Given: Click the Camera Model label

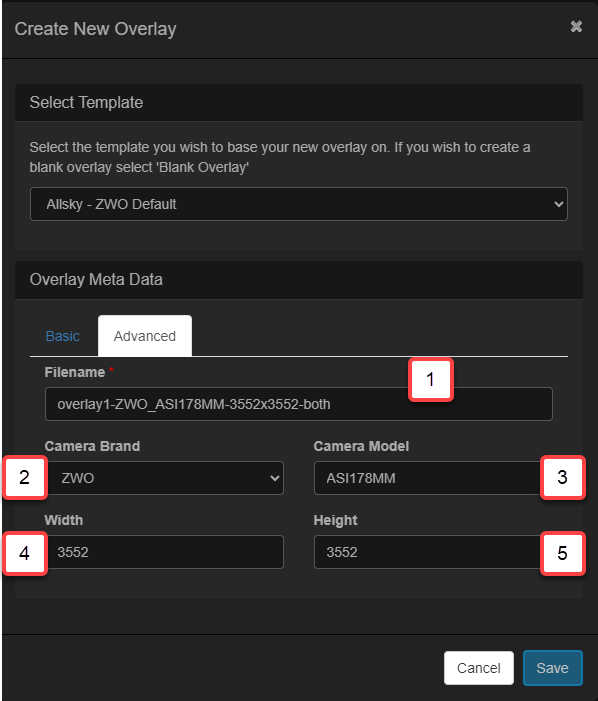Looking at the screenshot, I should pyautogui.click(x=361, y=446).
